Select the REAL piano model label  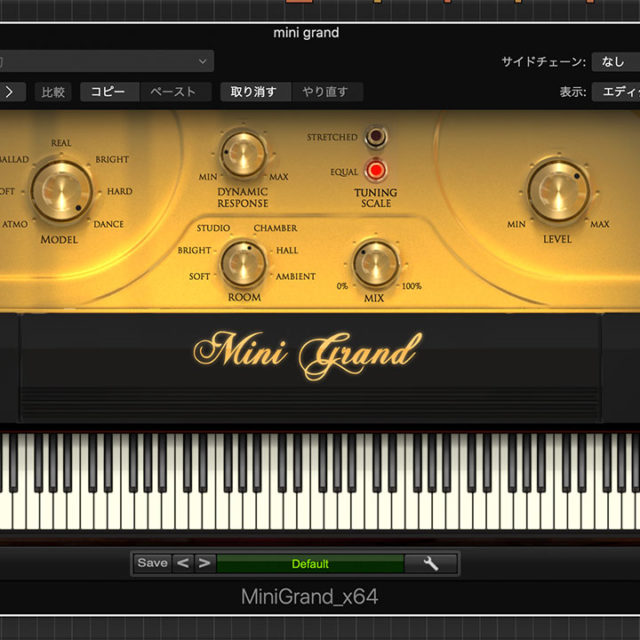point(61,143)
